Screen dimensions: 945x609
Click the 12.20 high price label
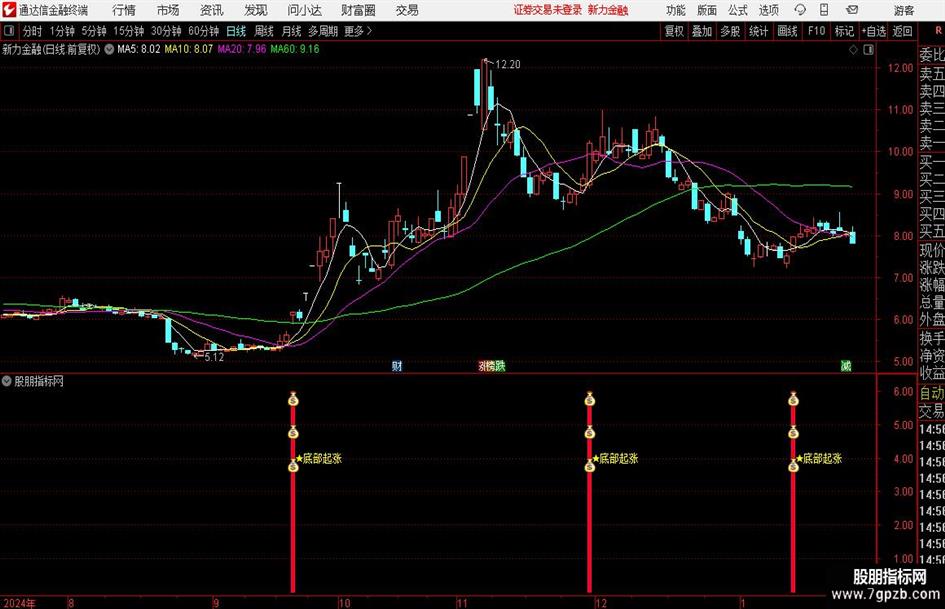[x=507, y=65]
